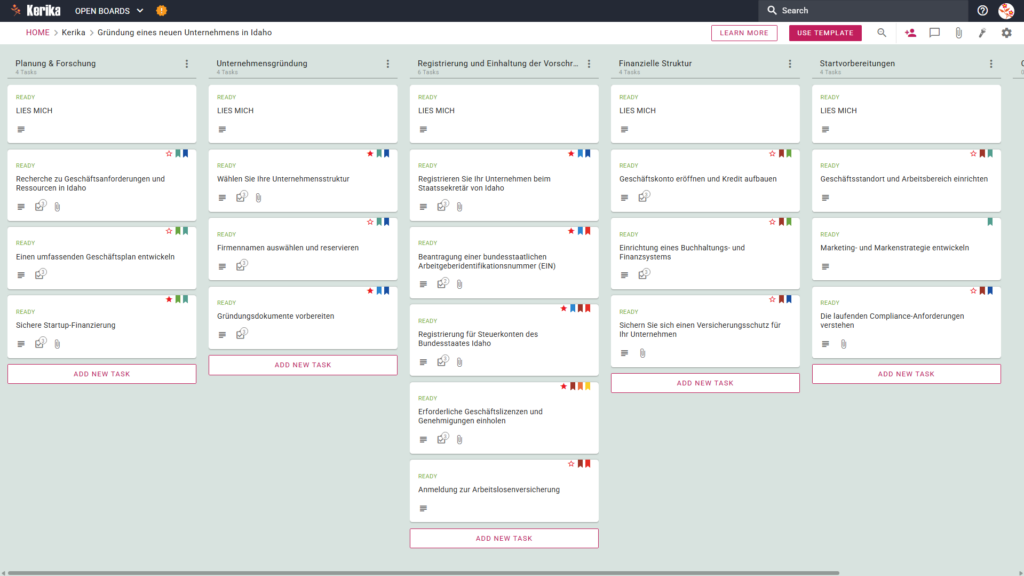
Task: Open the board attachments paperclip icon
Action: point(958,33)
